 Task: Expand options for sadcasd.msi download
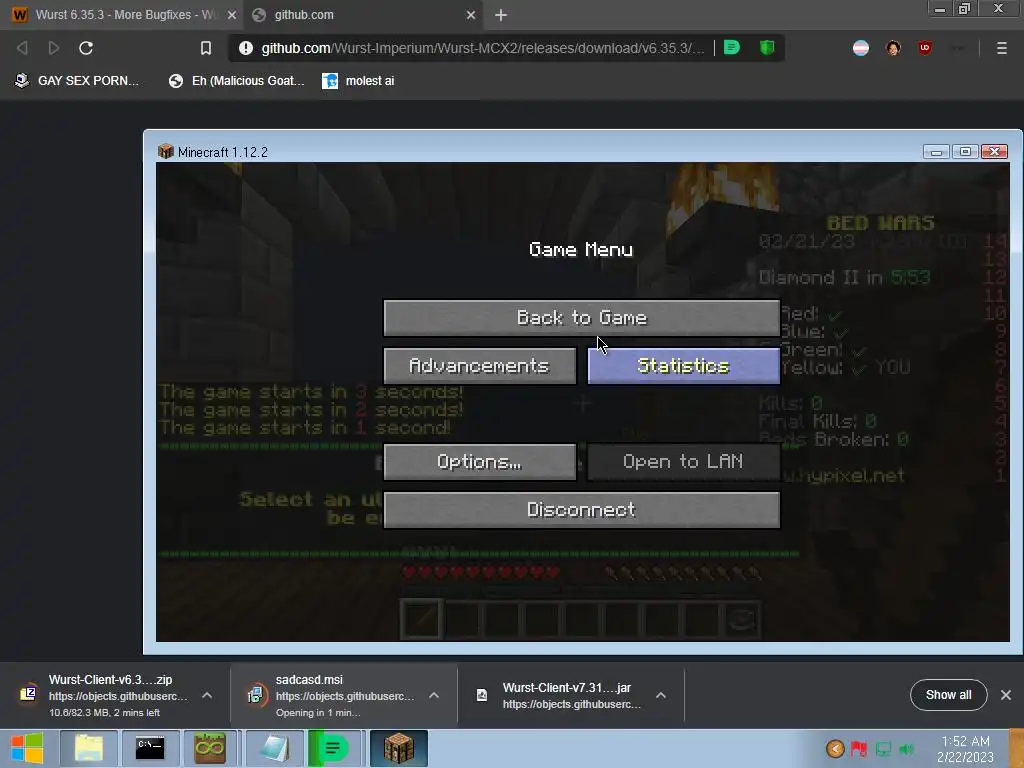tap(434, 696)
